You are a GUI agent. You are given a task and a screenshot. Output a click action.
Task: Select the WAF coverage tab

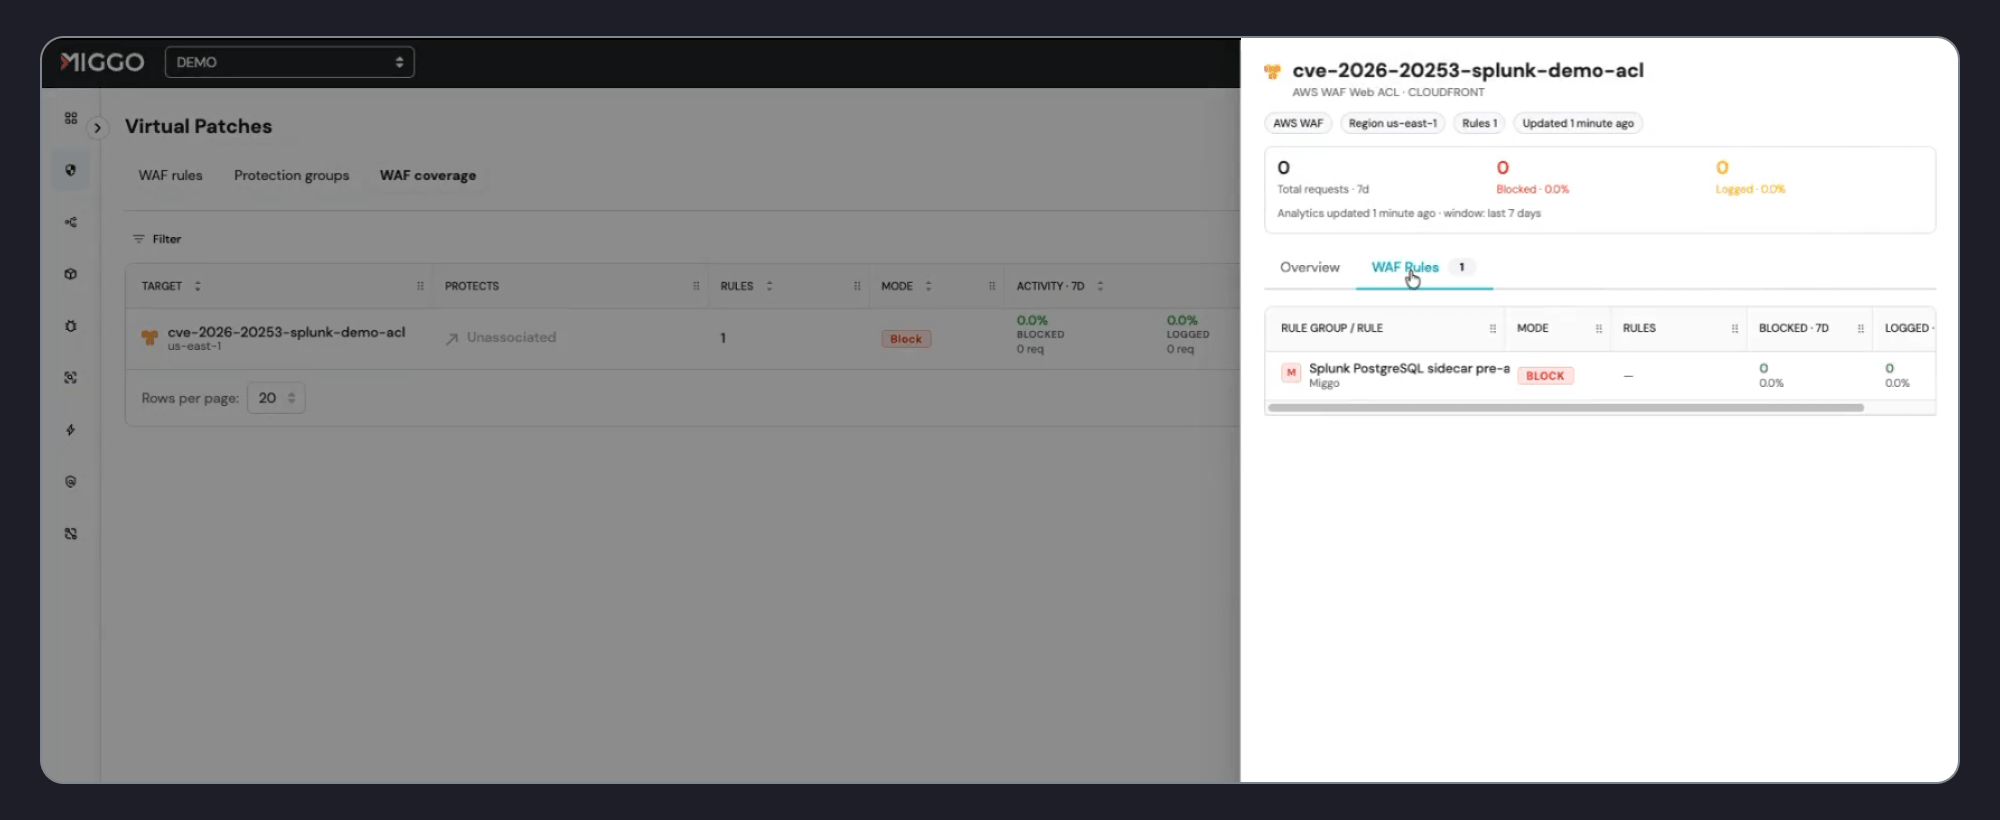428,175
